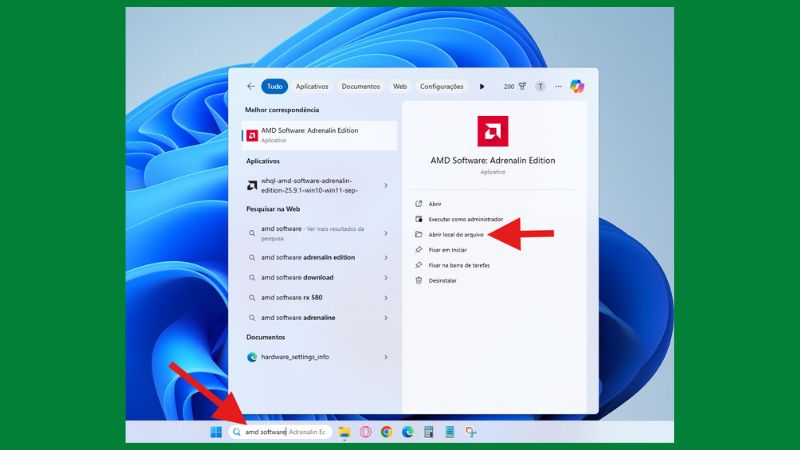800x450 pixels.
Task: Click 'Abrir local do arquivo' option
Action: point(456,234)
